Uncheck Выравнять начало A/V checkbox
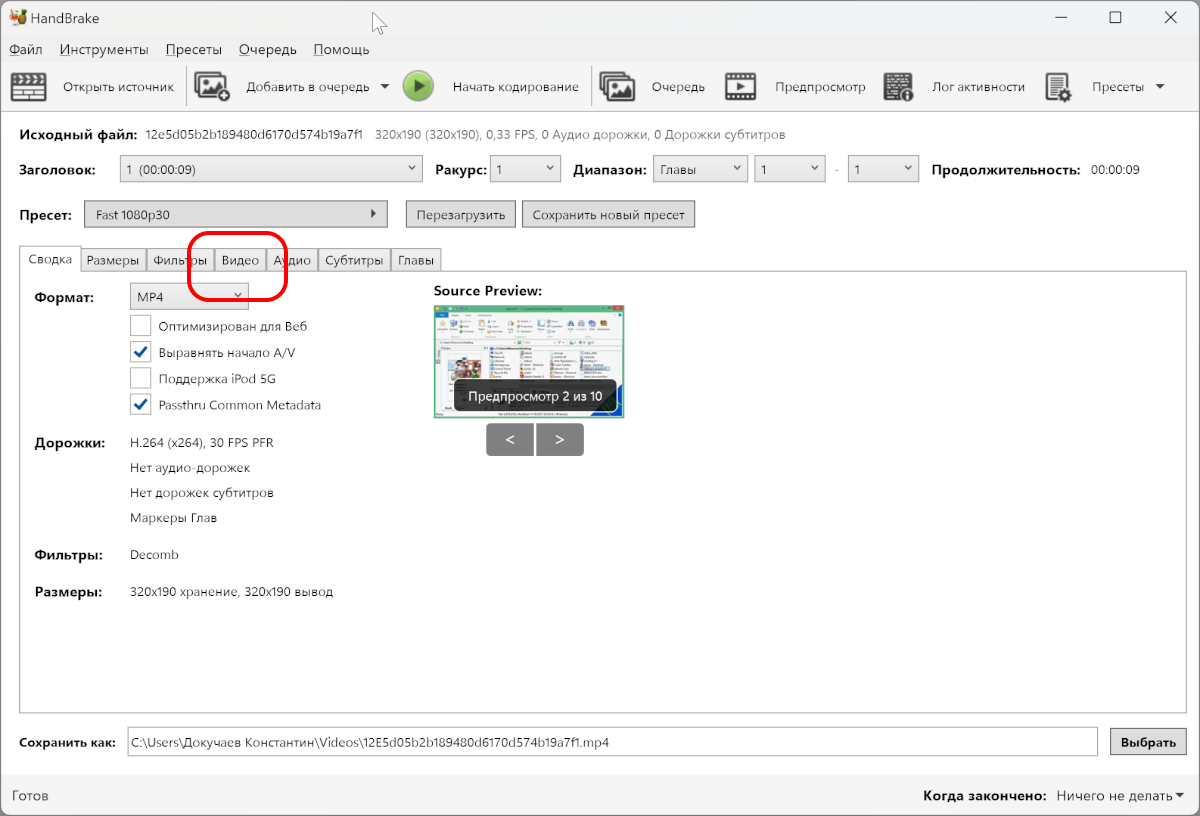The width and height of the screenshot is (1200, 816). point(141,352)
